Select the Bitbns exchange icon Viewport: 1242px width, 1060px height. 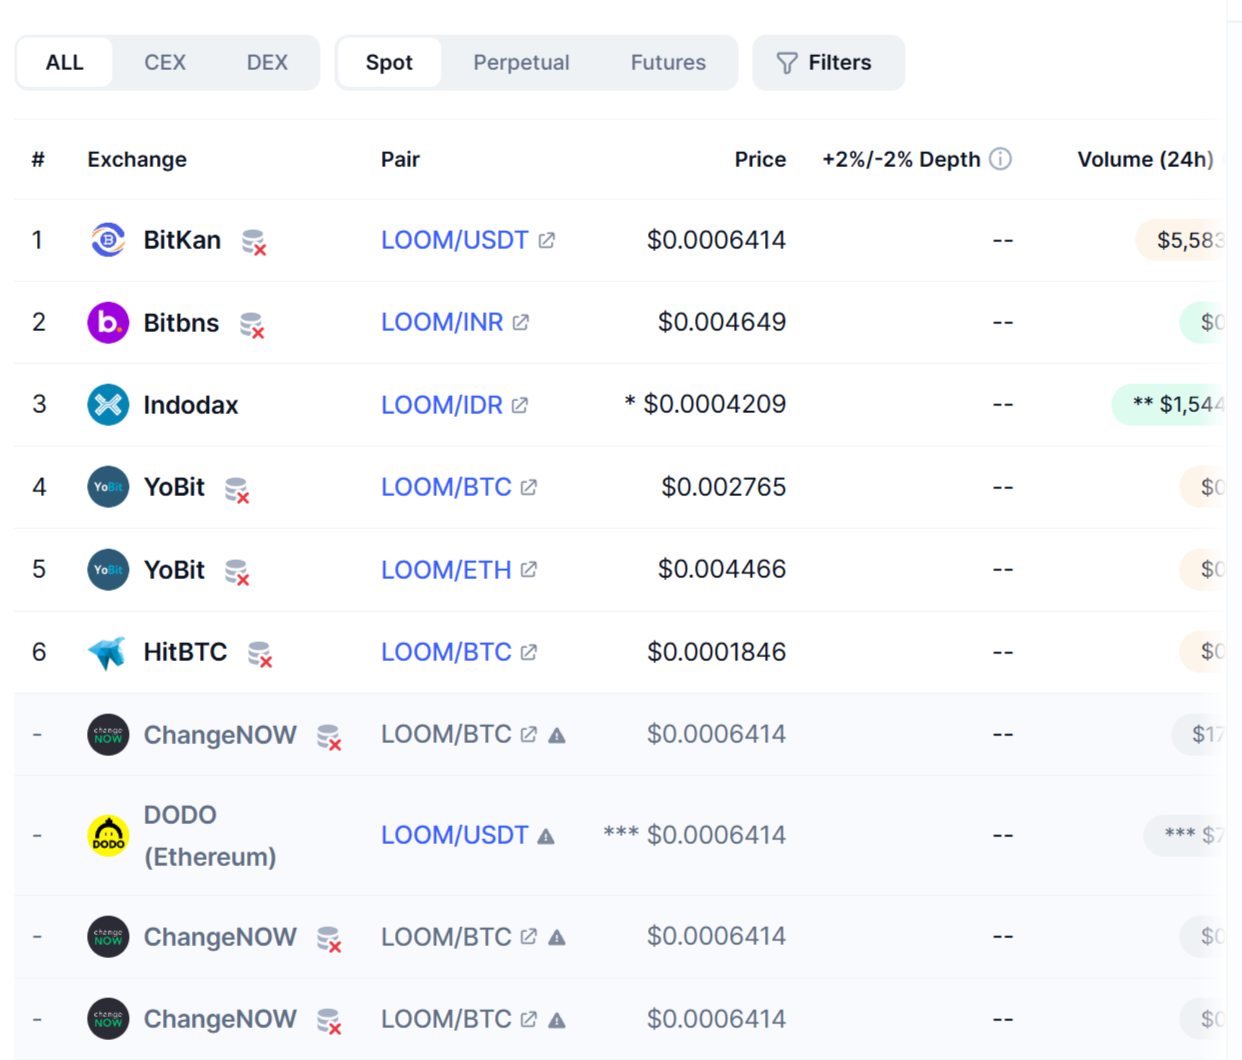point(108,322)
